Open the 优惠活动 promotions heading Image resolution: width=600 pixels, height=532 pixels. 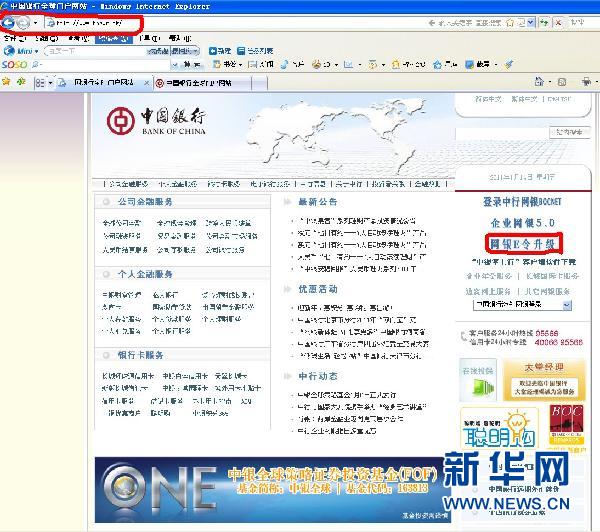pos(318,289)
